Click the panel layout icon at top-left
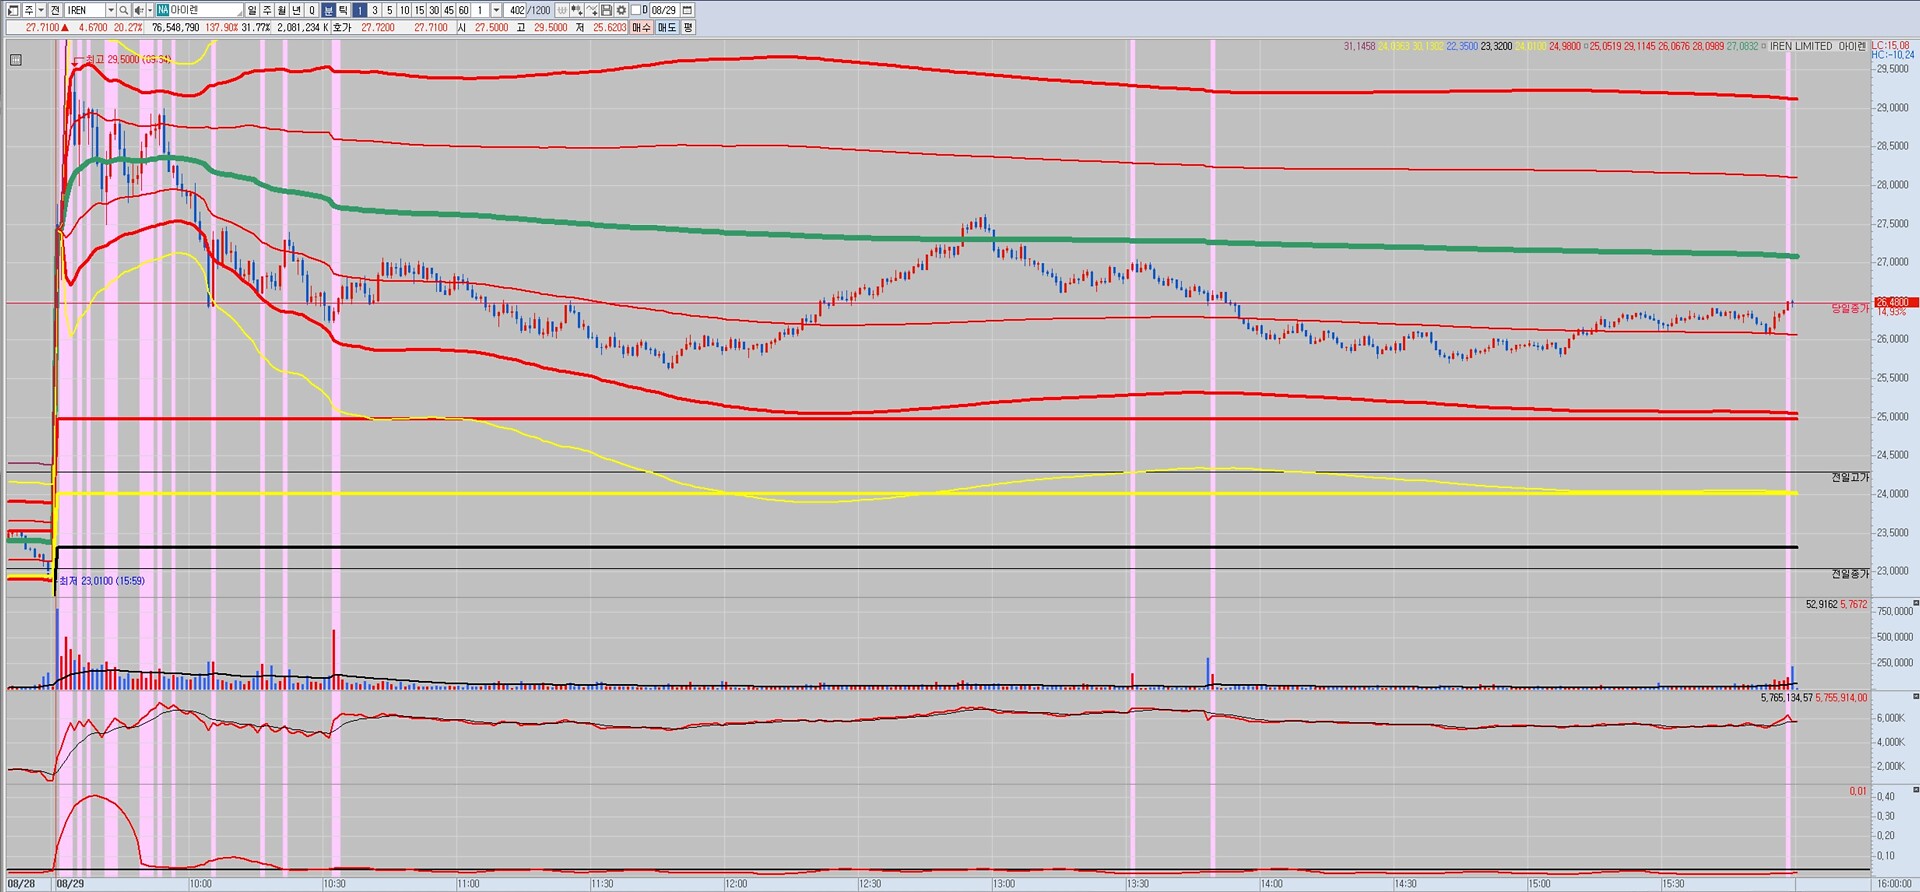Image resolution: width=1920 pixels, height=892 pixels. pos(13,10)
